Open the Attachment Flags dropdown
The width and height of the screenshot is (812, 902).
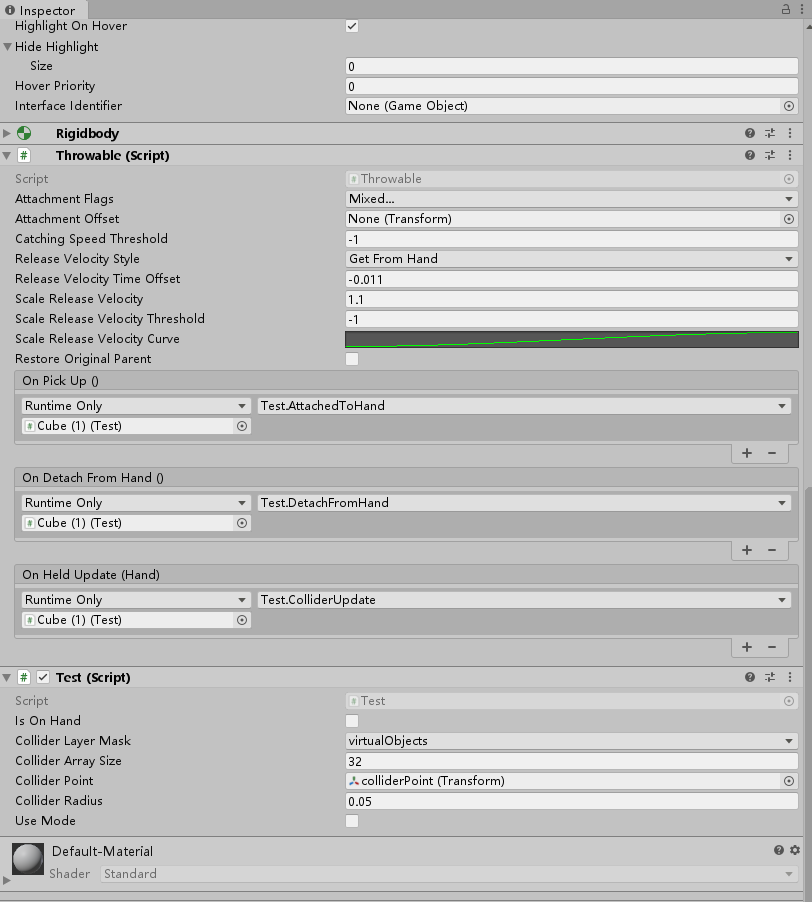570,198
